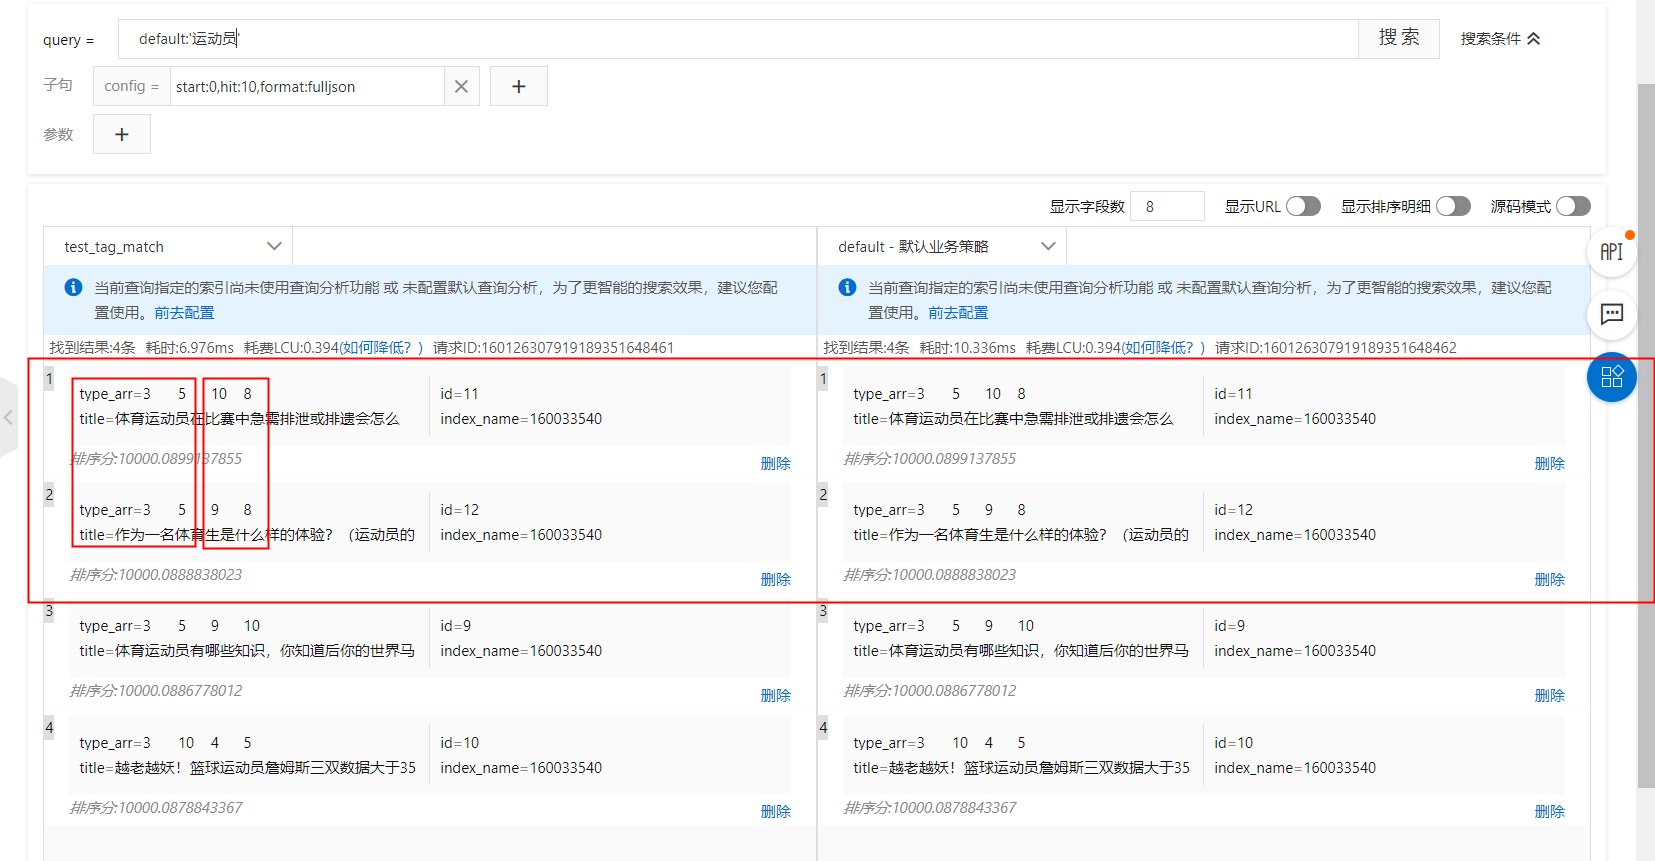Enable the 显示排序明细 switch

[x=1453, y=206]
